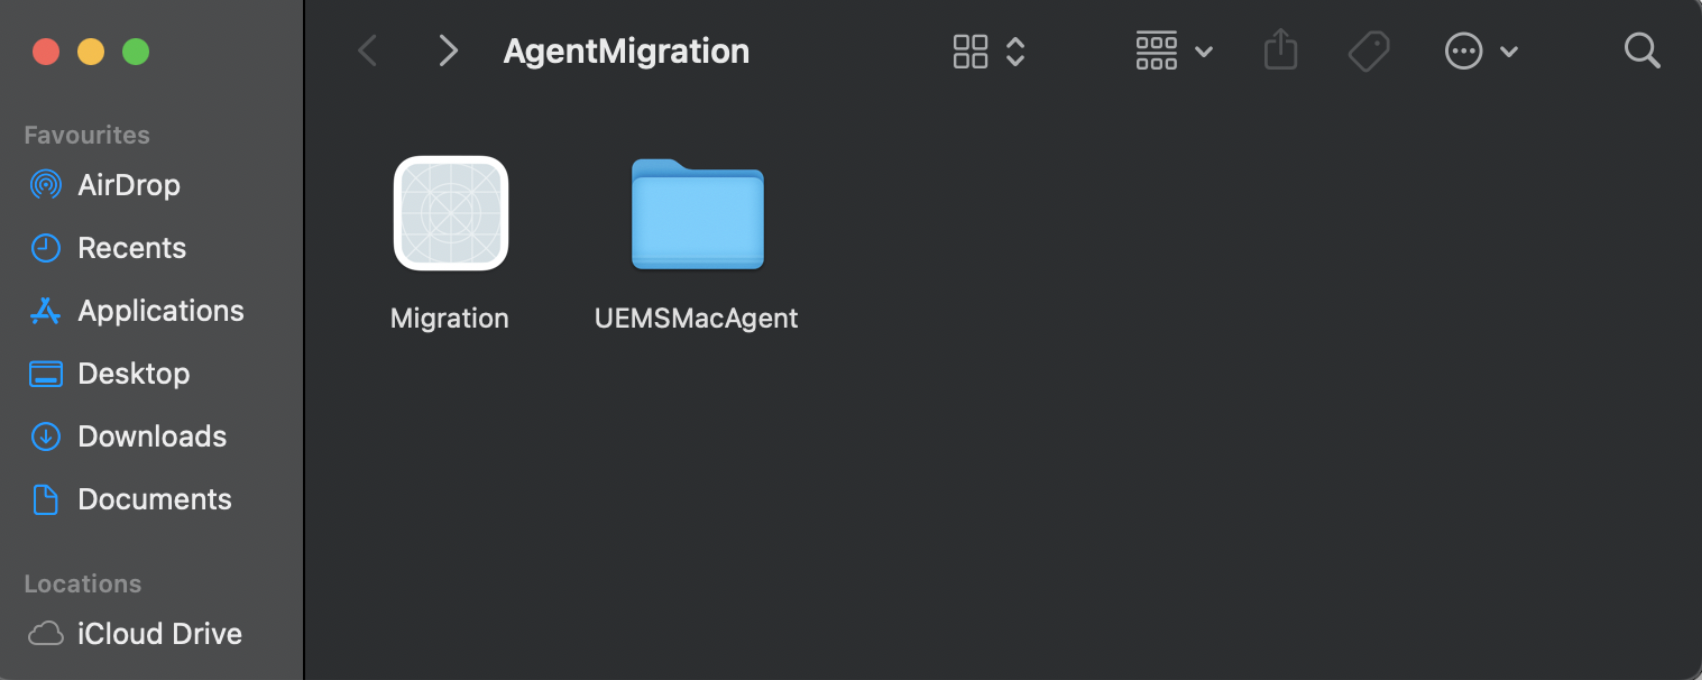1702x680 pixels.
Task: Click the icon view button in toolbar
Action: point(969,50)
